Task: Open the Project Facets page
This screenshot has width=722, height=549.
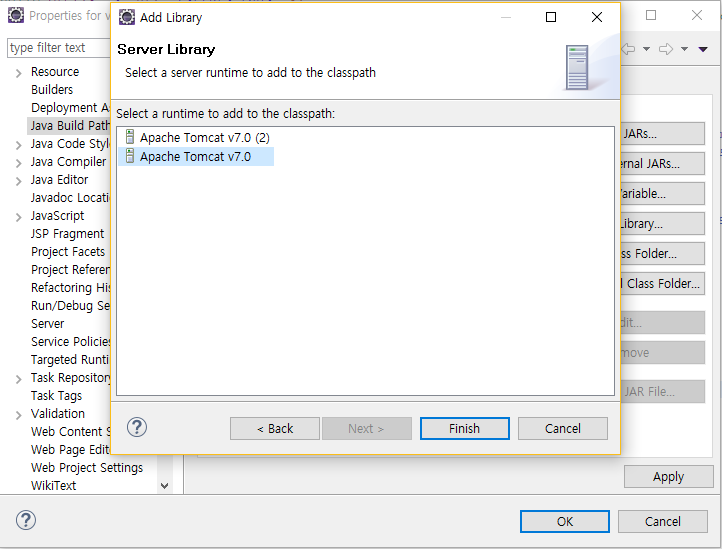Action: [68, 251]
